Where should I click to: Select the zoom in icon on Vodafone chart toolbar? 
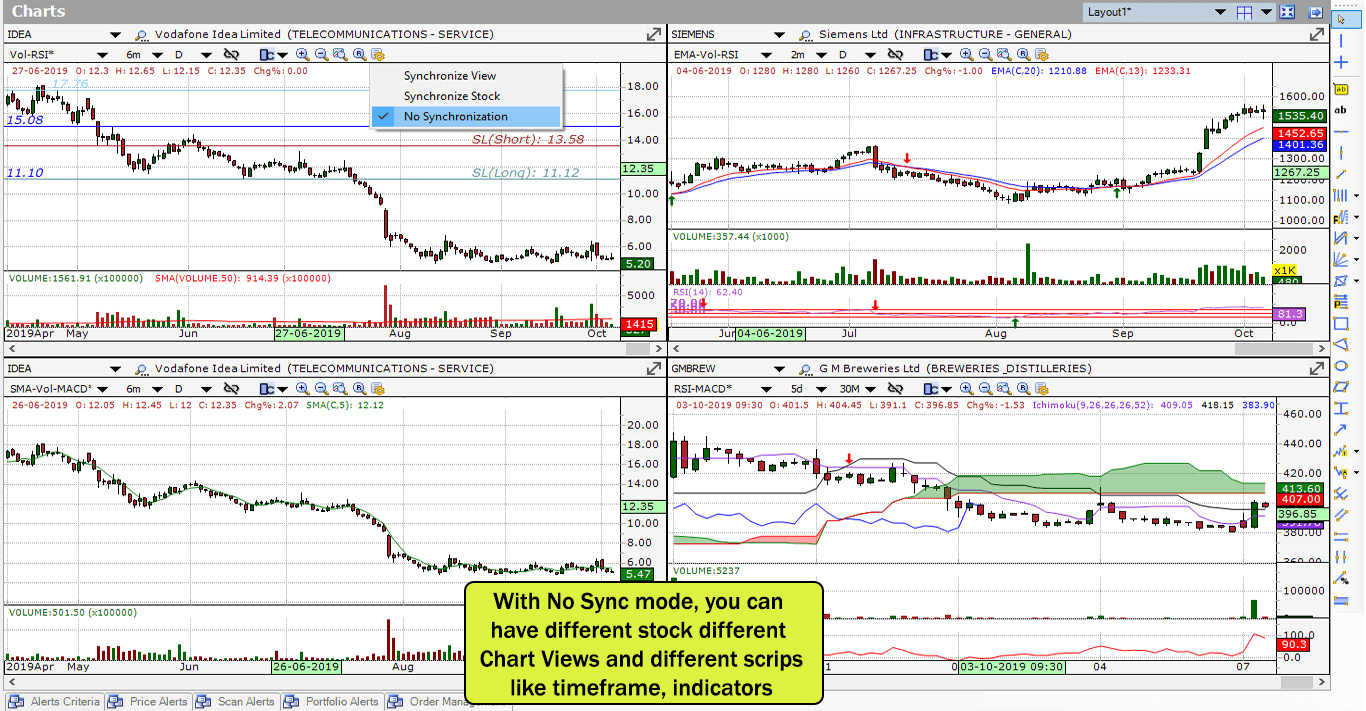click(x=302, y=55)
